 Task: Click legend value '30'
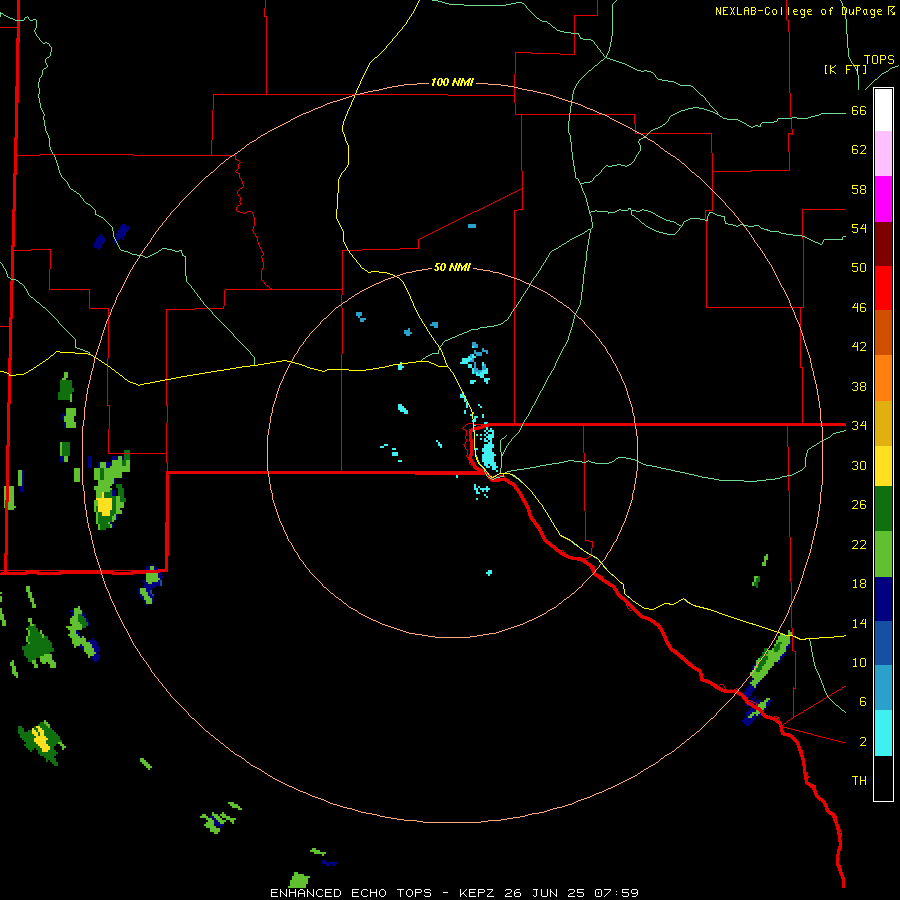859,465
